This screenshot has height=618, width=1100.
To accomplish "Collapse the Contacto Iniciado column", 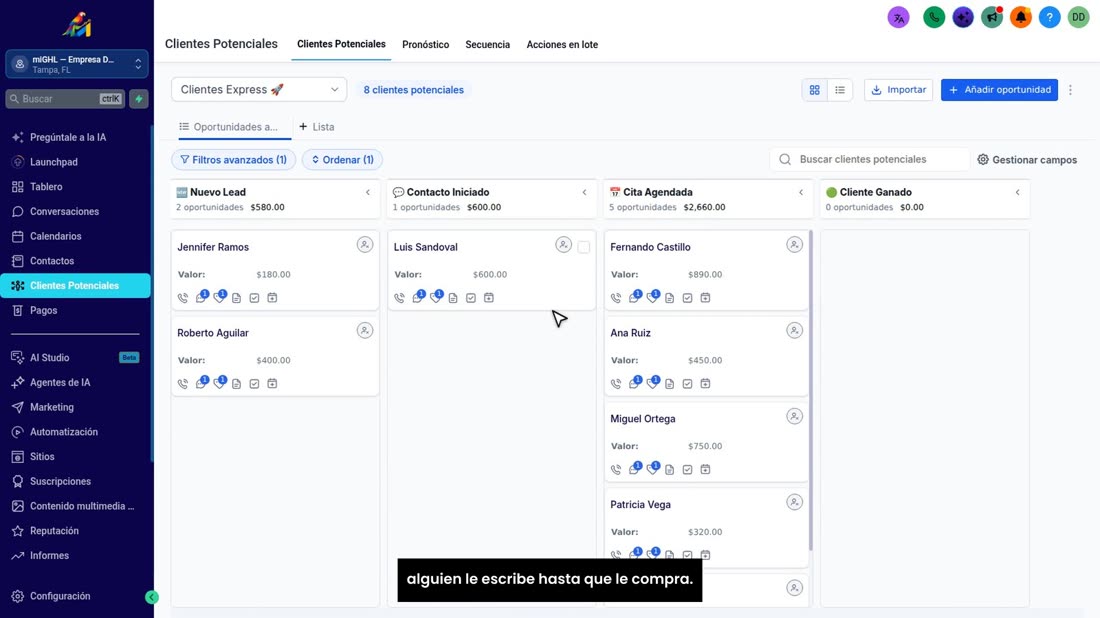I will 584,192.
